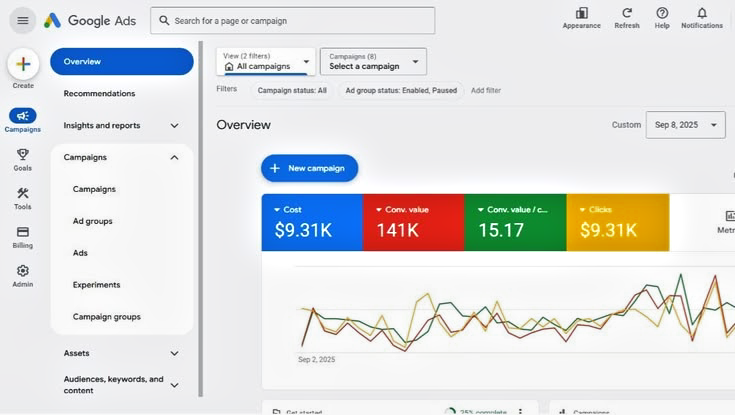Expand the Assets section

click(x=174, y=354)
